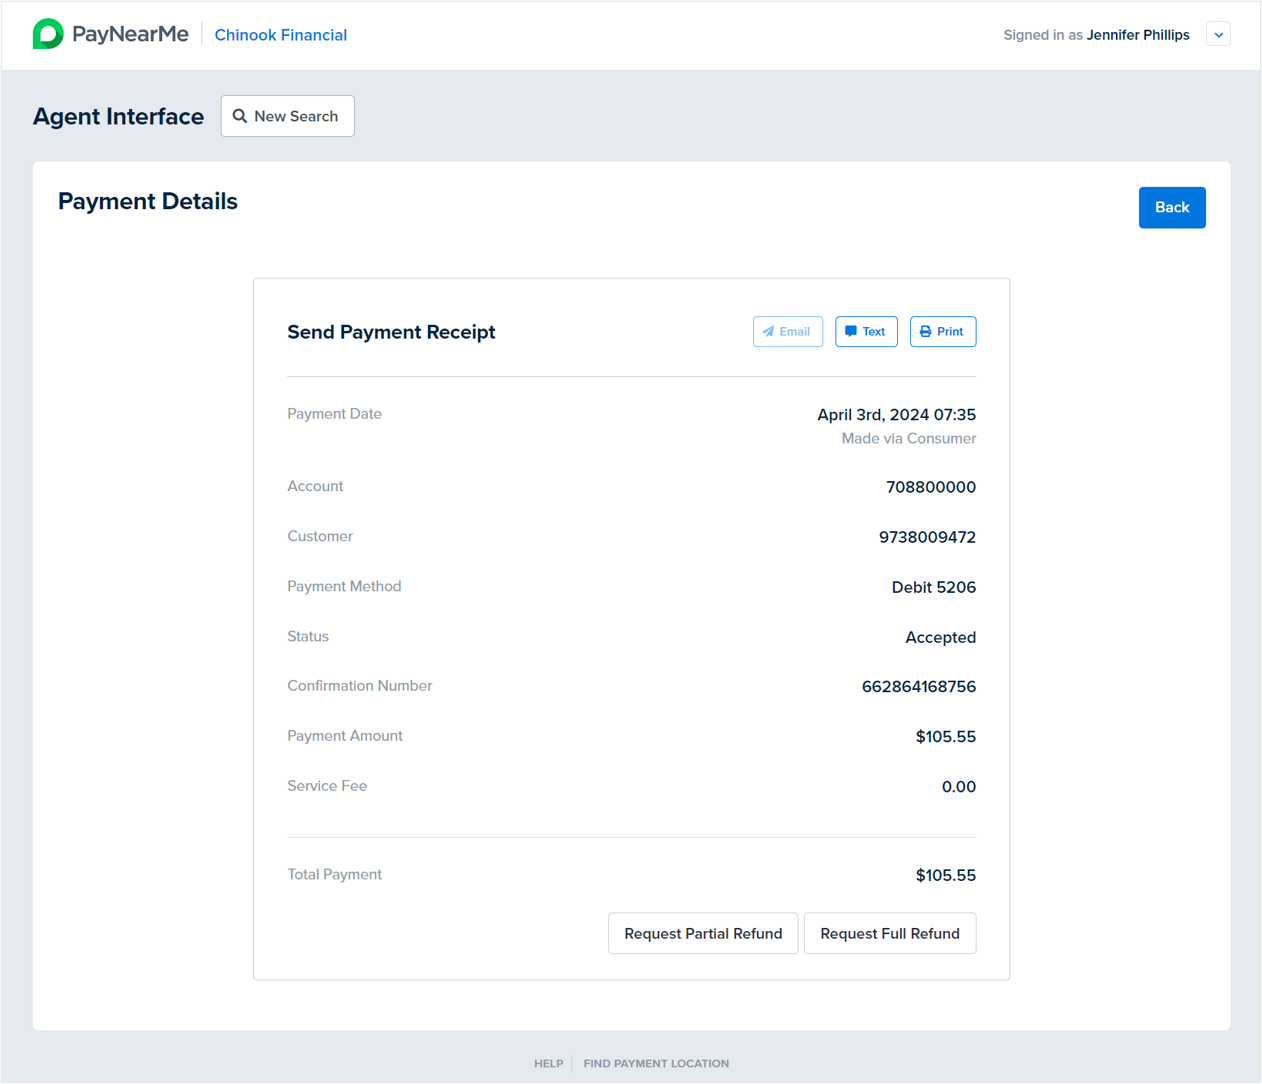Click the Confirmation Number label
Viewport: 1262px width, 1084px height.
click(360, 686)
